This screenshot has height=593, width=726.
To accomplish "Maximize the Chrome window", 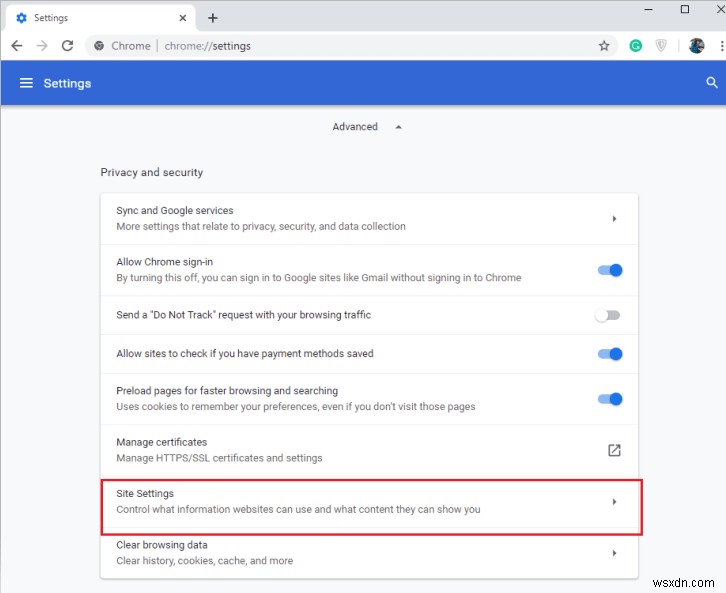I will pyautogui.click(x=685, y=9).
